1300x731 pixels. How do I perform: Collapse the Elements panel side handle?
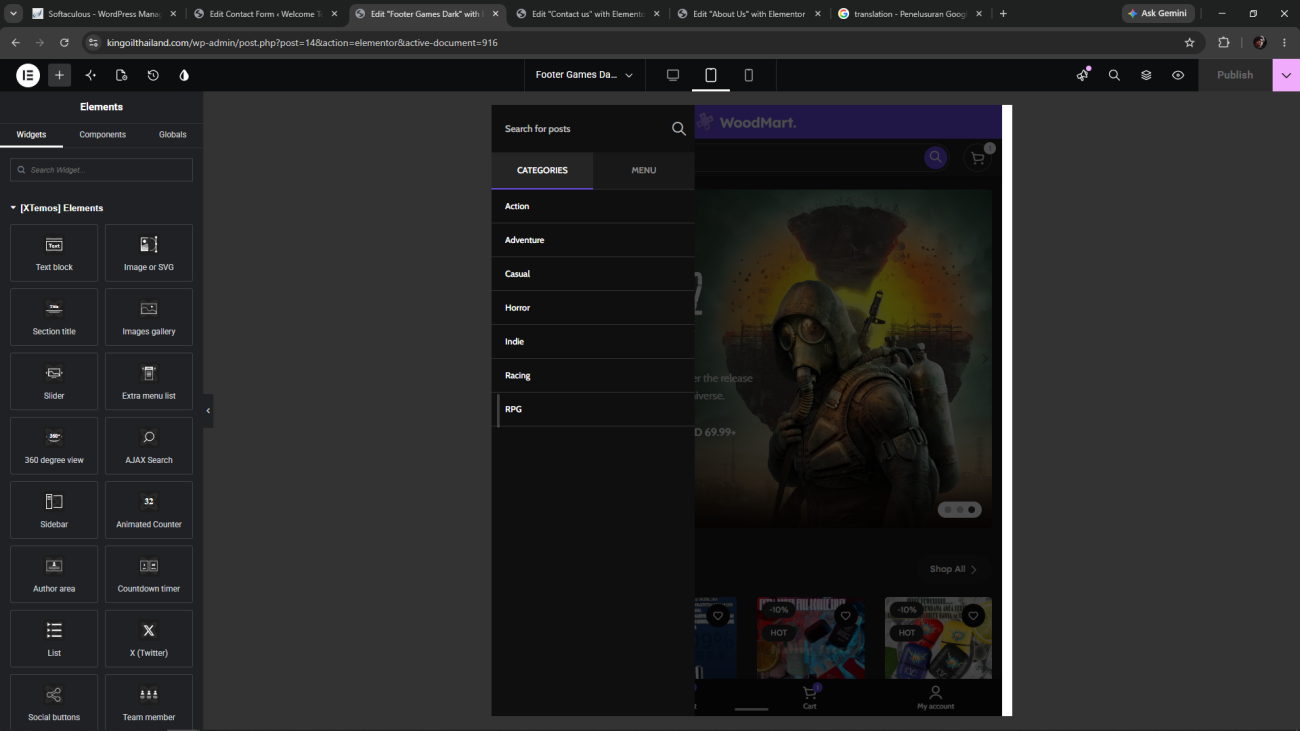(x=208, y=411)
